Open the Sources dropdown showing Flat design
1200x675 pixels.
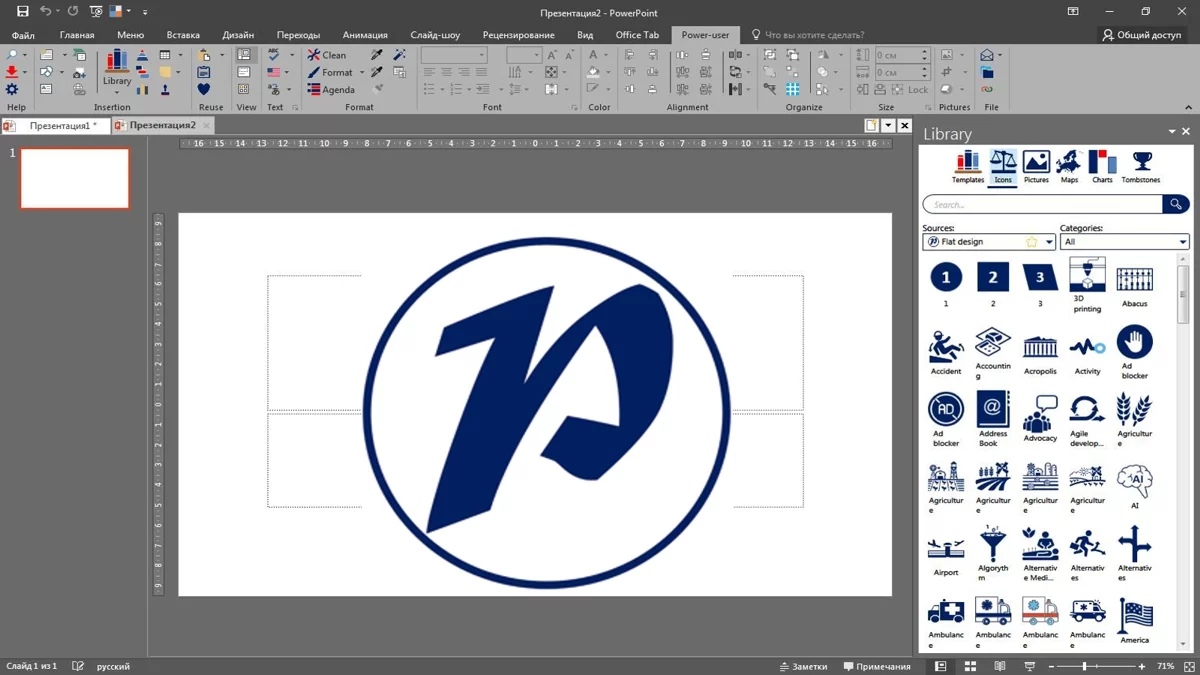pyautogui.click(x=989, y=242)
